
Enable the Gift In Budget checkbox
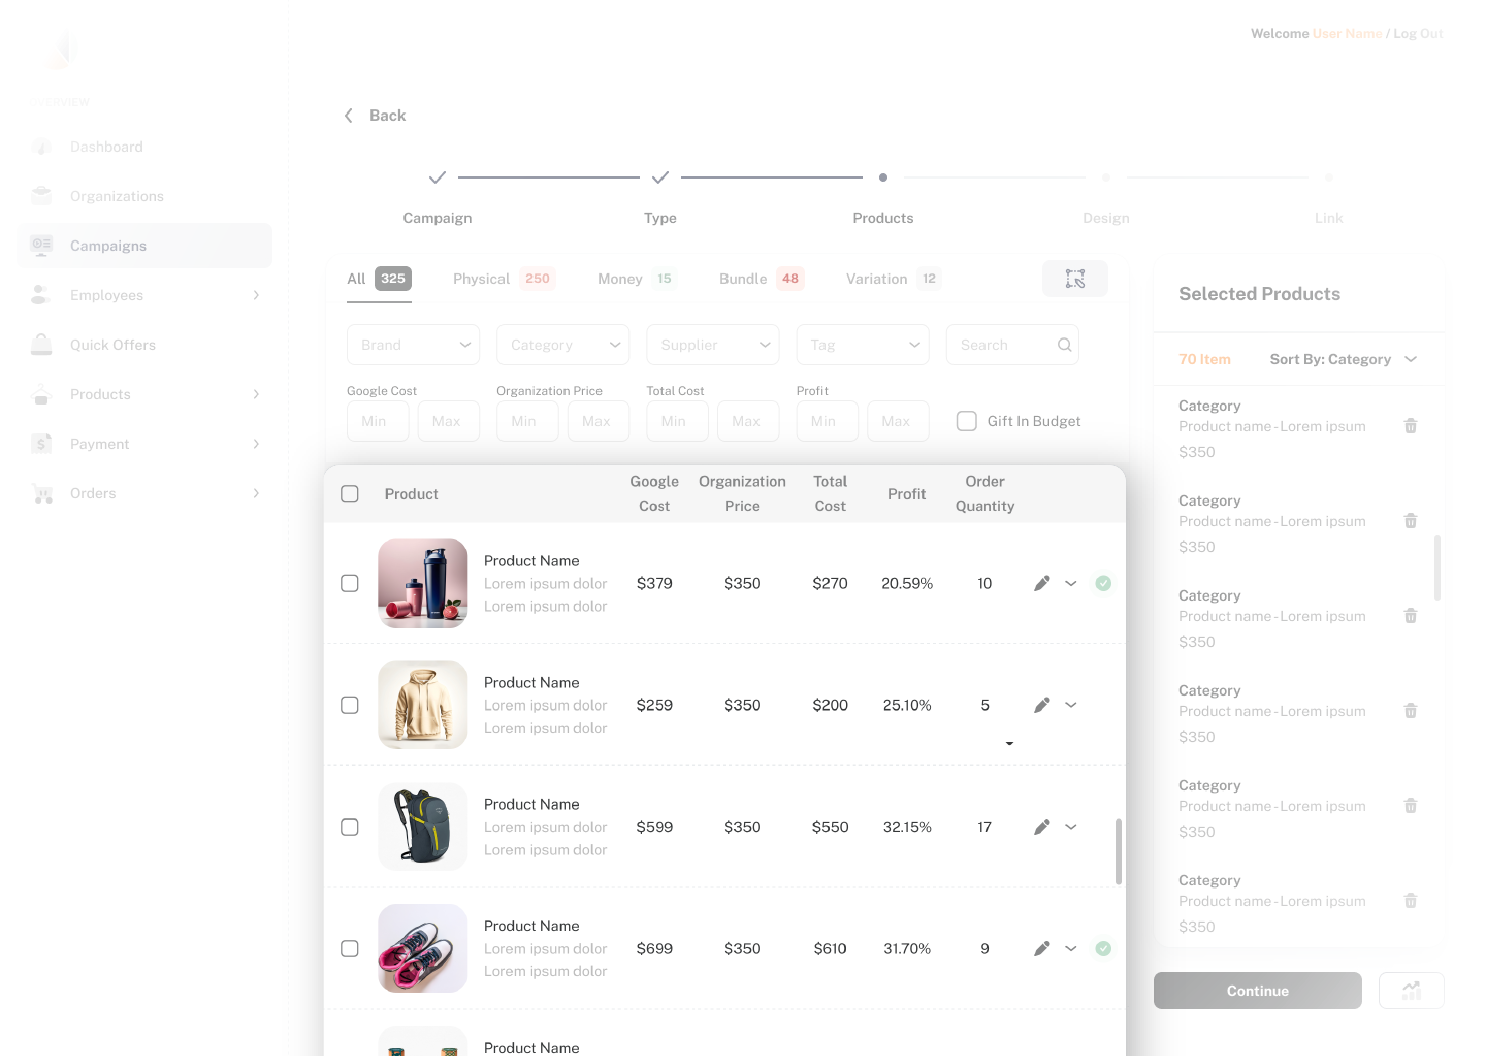pos(967,421)
